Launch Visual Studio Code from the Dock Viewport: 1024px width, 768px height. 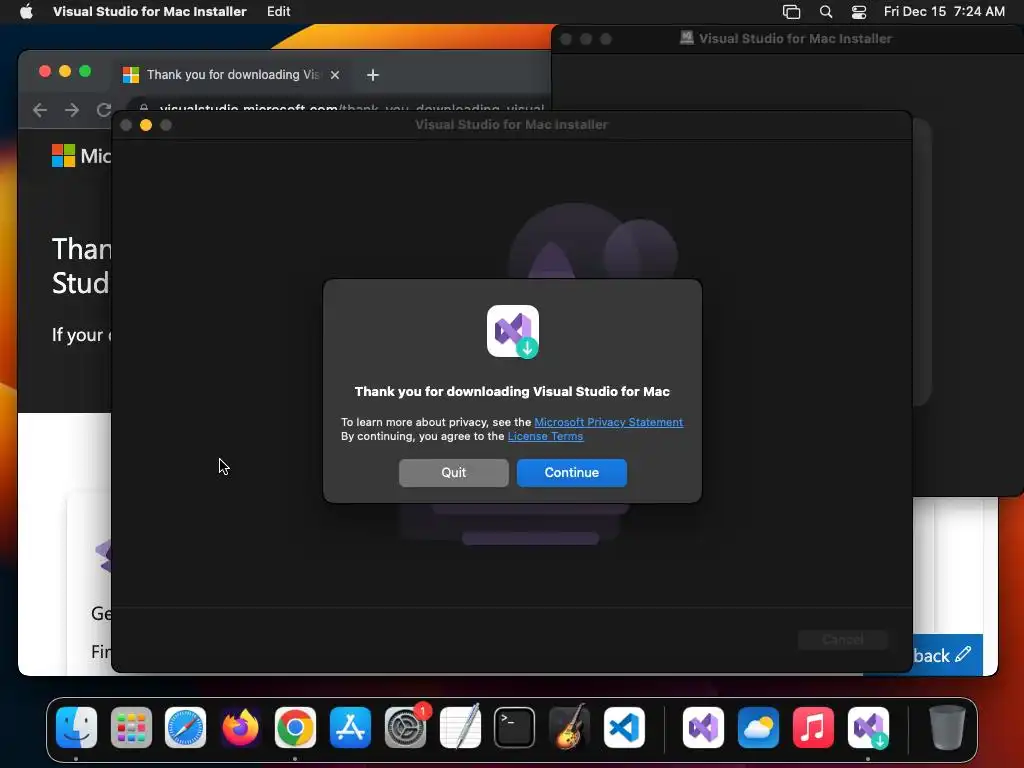[624, 727]
